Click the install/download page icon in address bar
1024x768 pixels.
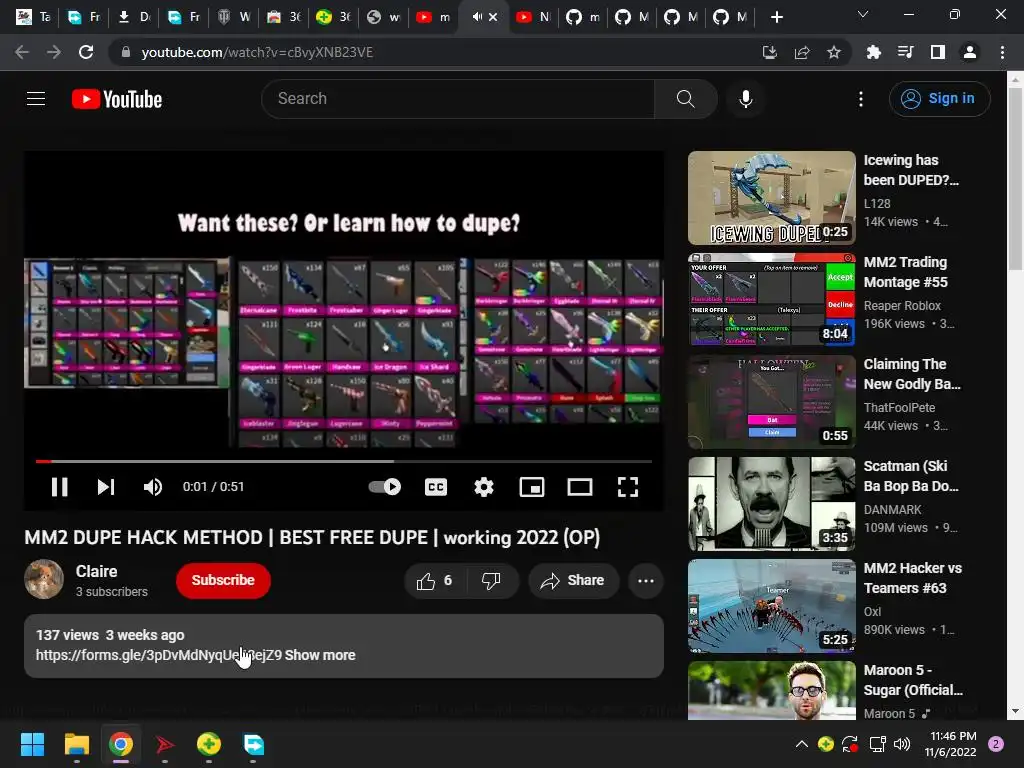coord(770,52)
